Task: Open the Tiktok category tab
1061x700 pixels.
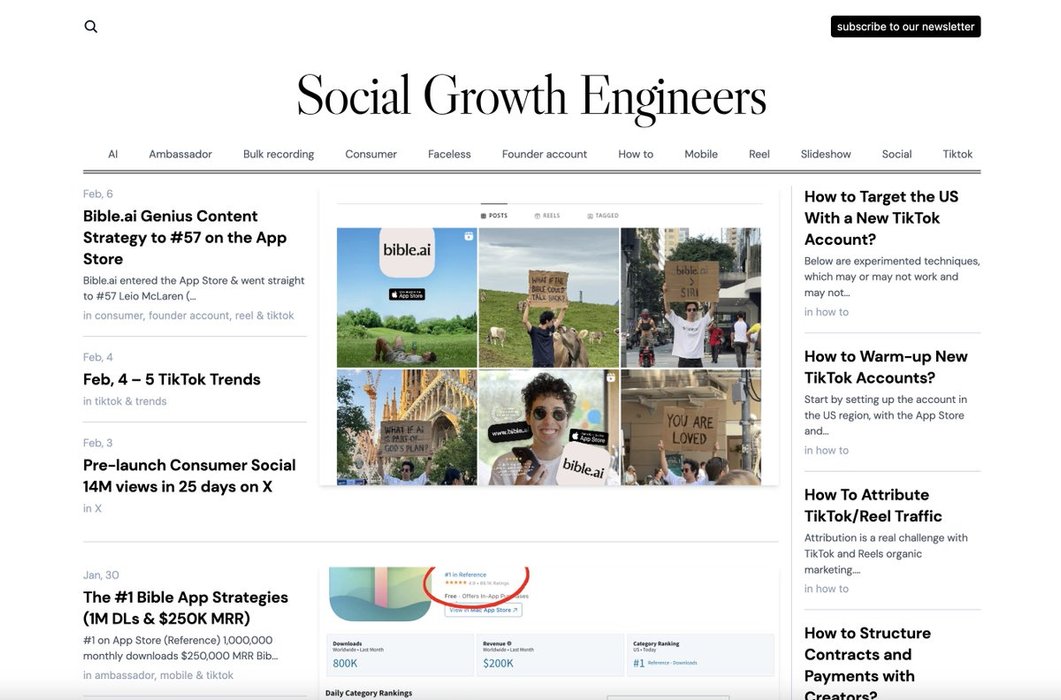Action: (957, 154)
